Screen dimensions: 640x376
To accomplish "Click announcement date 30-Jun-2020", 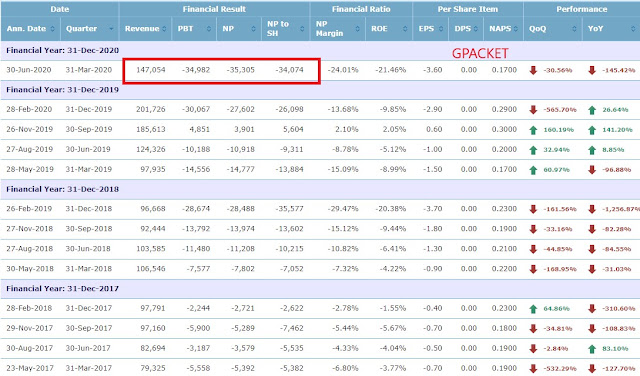I will 29,70.
